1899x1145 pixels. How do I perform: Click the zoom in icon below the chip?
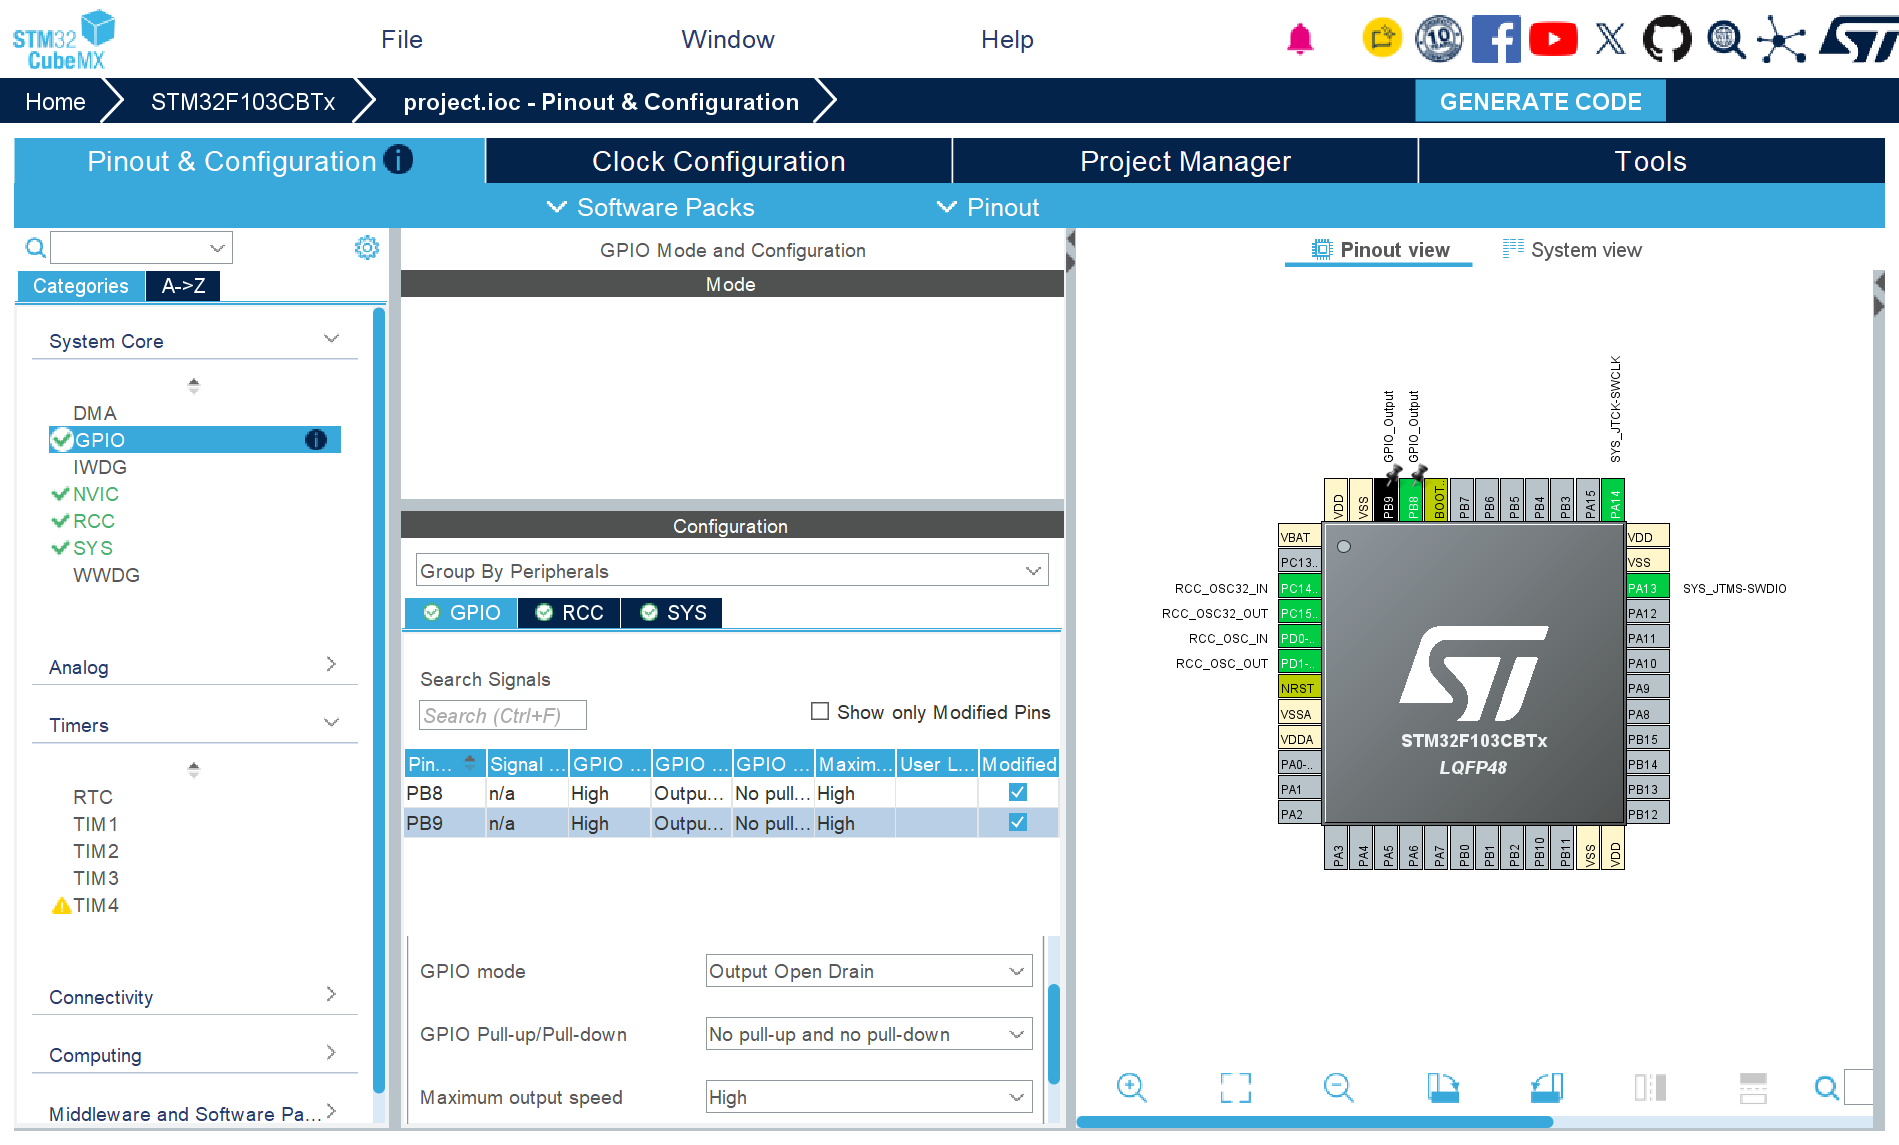(1132, 1087)
